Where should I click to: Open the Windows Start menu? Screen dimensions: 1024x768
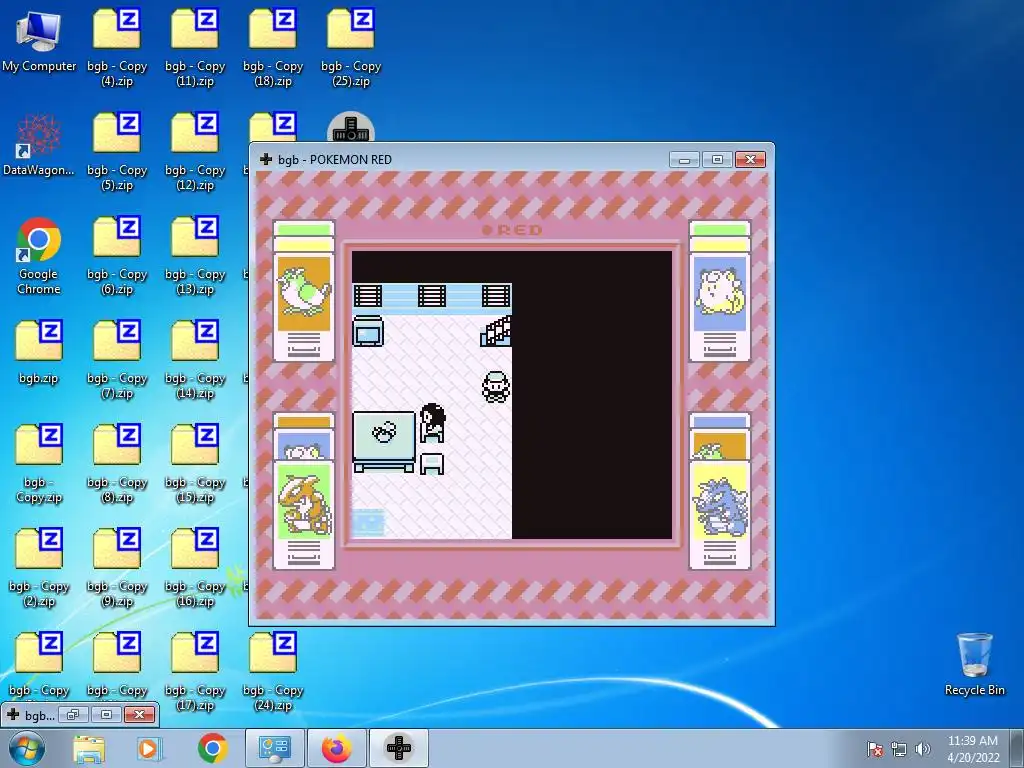tap(27, 748)
